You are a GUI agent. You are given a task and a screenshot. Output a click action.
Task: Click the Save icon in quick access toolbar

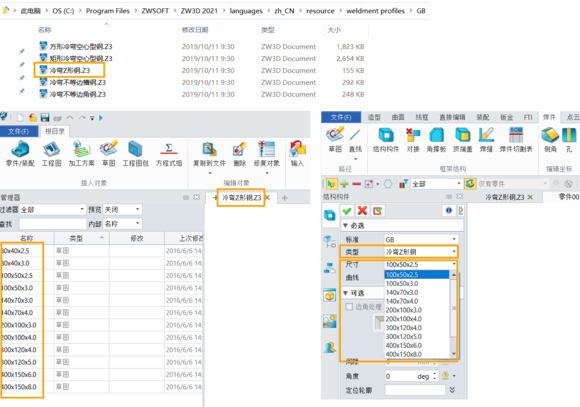pos(45,118)
